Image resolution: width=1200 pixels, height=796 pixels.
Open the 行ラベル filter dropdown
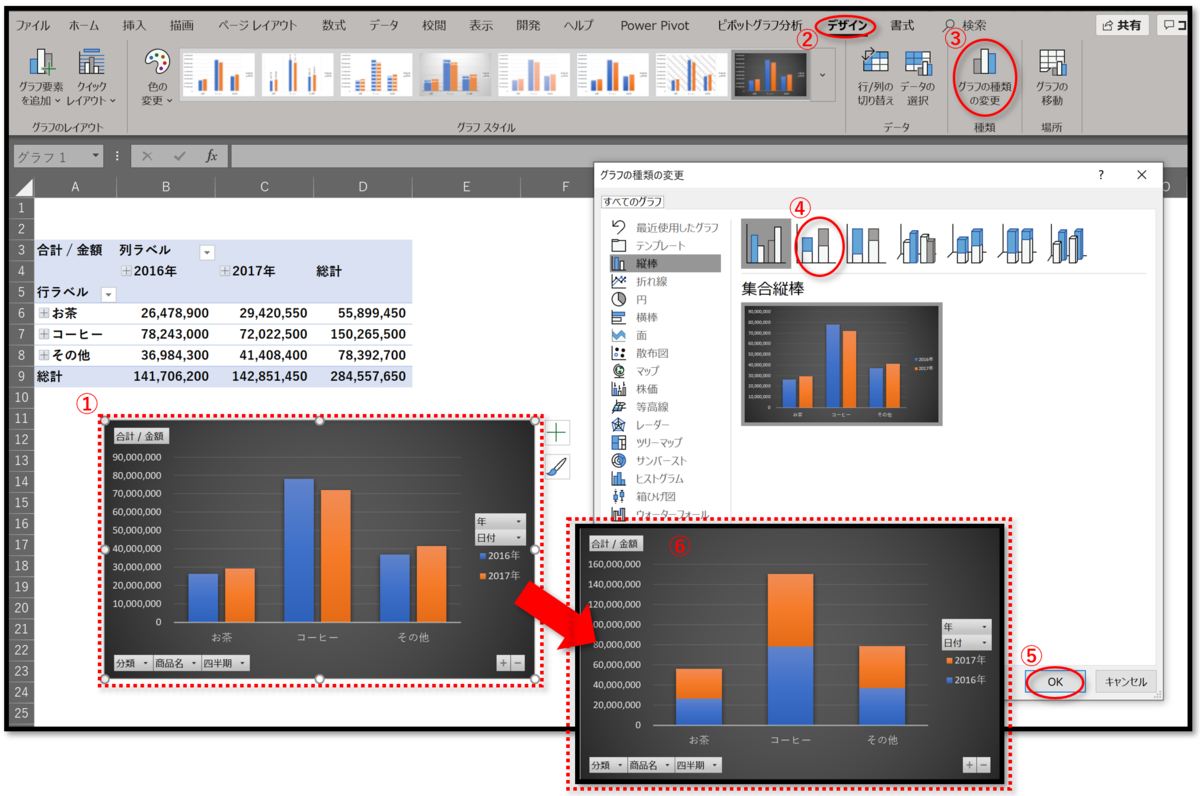108,294
